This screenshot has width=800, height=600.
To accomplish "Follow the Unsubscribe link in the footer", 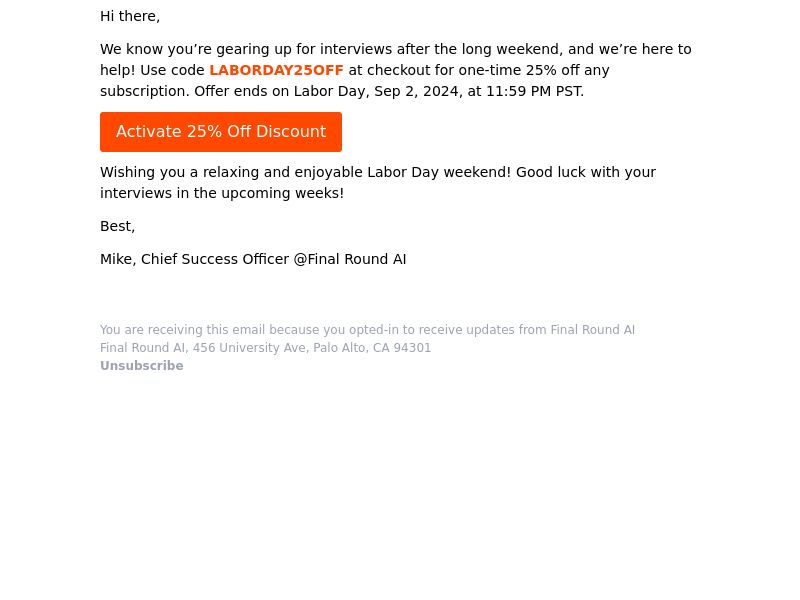I will pos(142,366).
